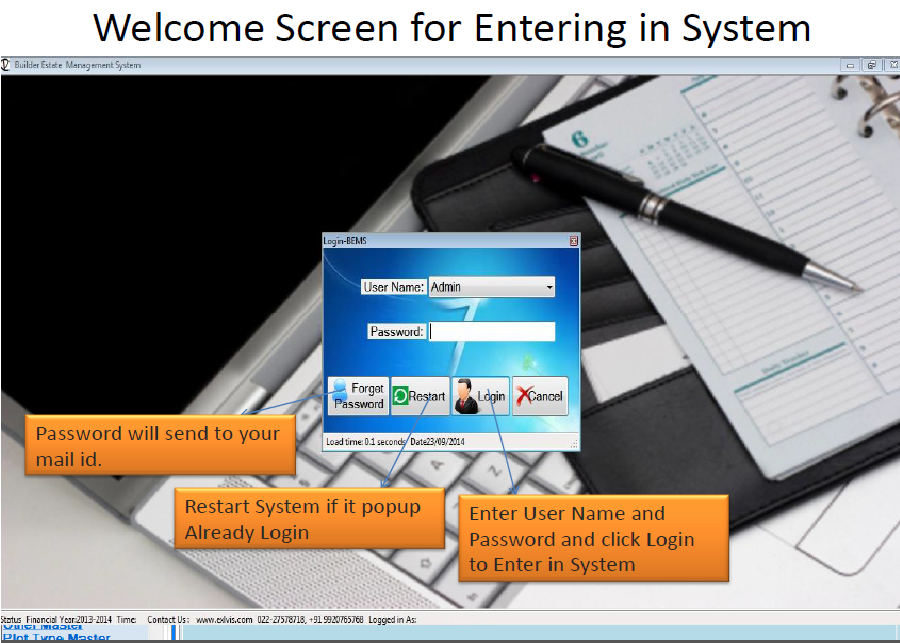Click the contact phone numbers in status bar

[x=311, y=619]
